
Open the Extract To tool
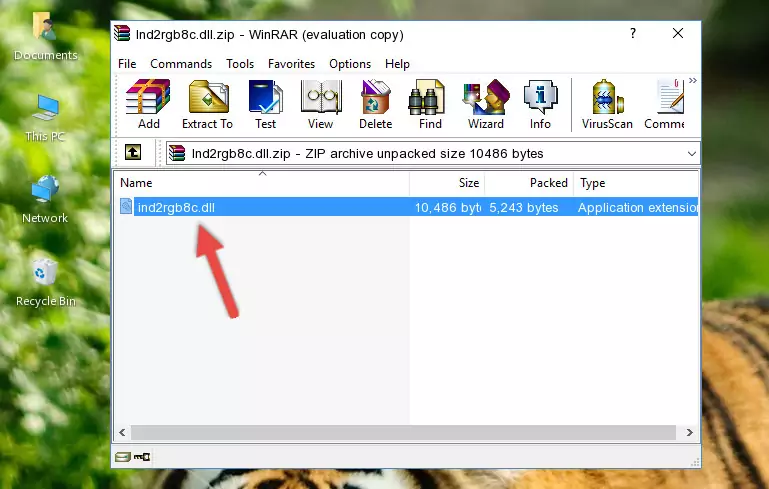207,104
